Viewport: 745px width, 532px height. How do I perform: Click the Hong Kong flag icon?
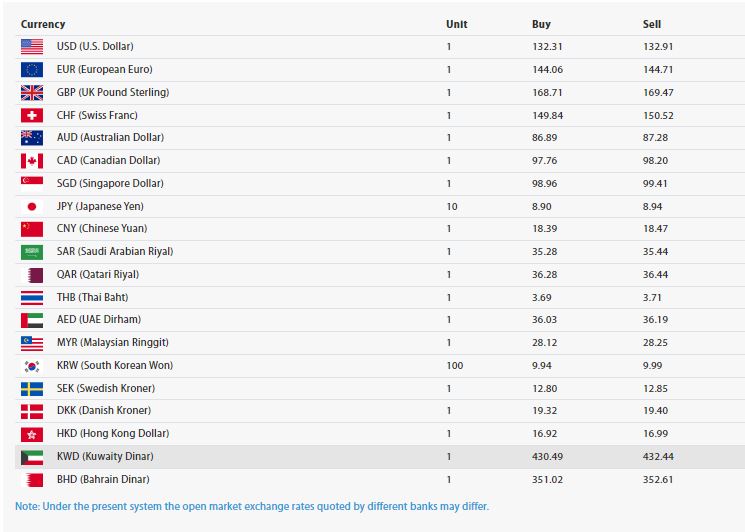(32, 434)
